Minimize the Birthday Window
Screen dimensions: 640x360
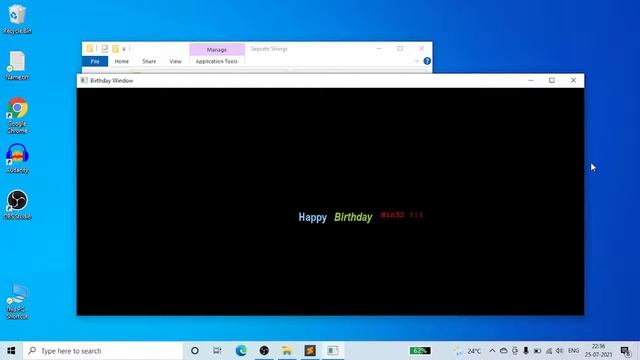click(531, 80)
